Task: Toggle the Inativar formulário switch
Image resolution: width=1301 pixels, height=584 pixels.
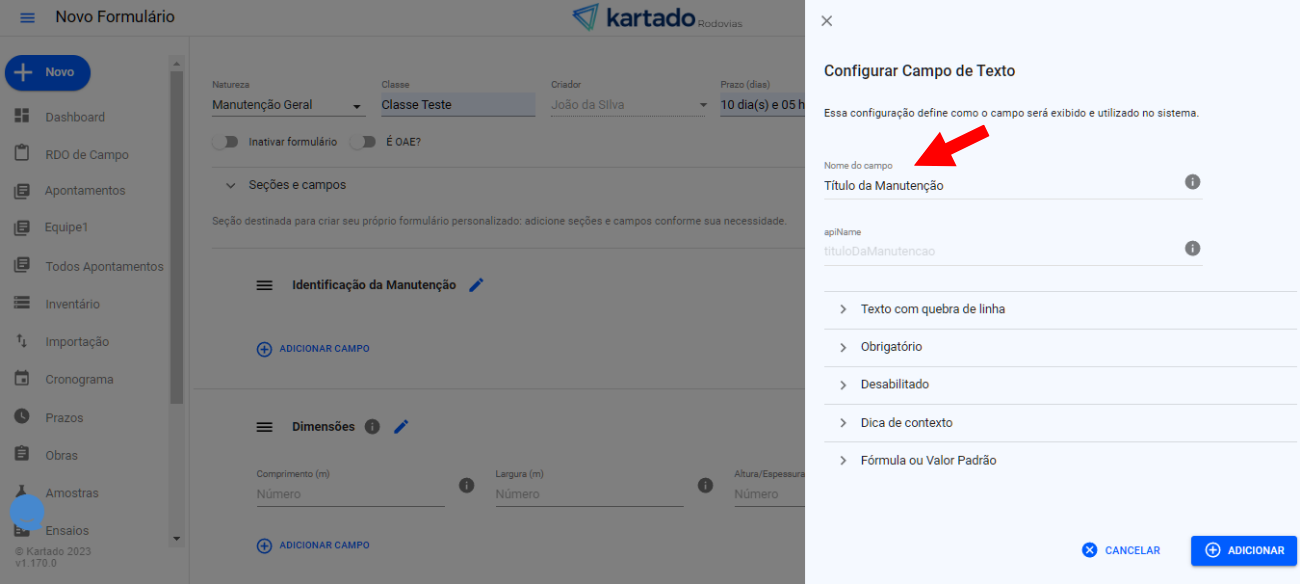Action: [x=226, y=142]
